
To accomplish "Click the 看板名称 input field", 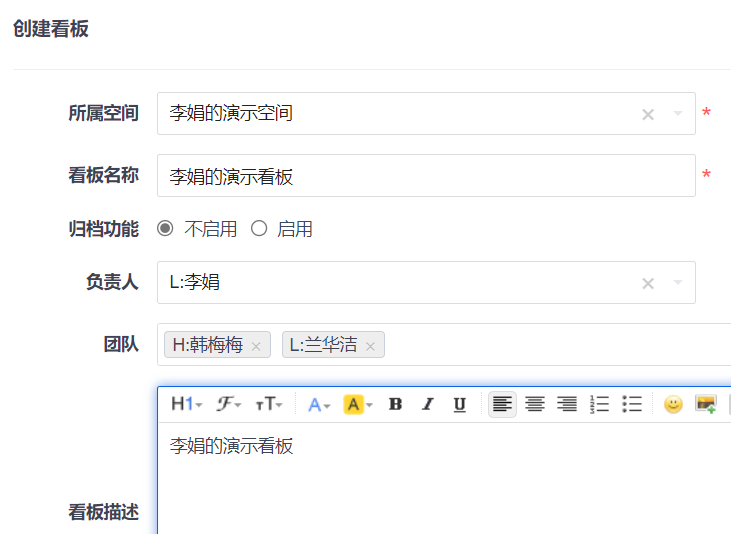I will [x=426, y=175].
